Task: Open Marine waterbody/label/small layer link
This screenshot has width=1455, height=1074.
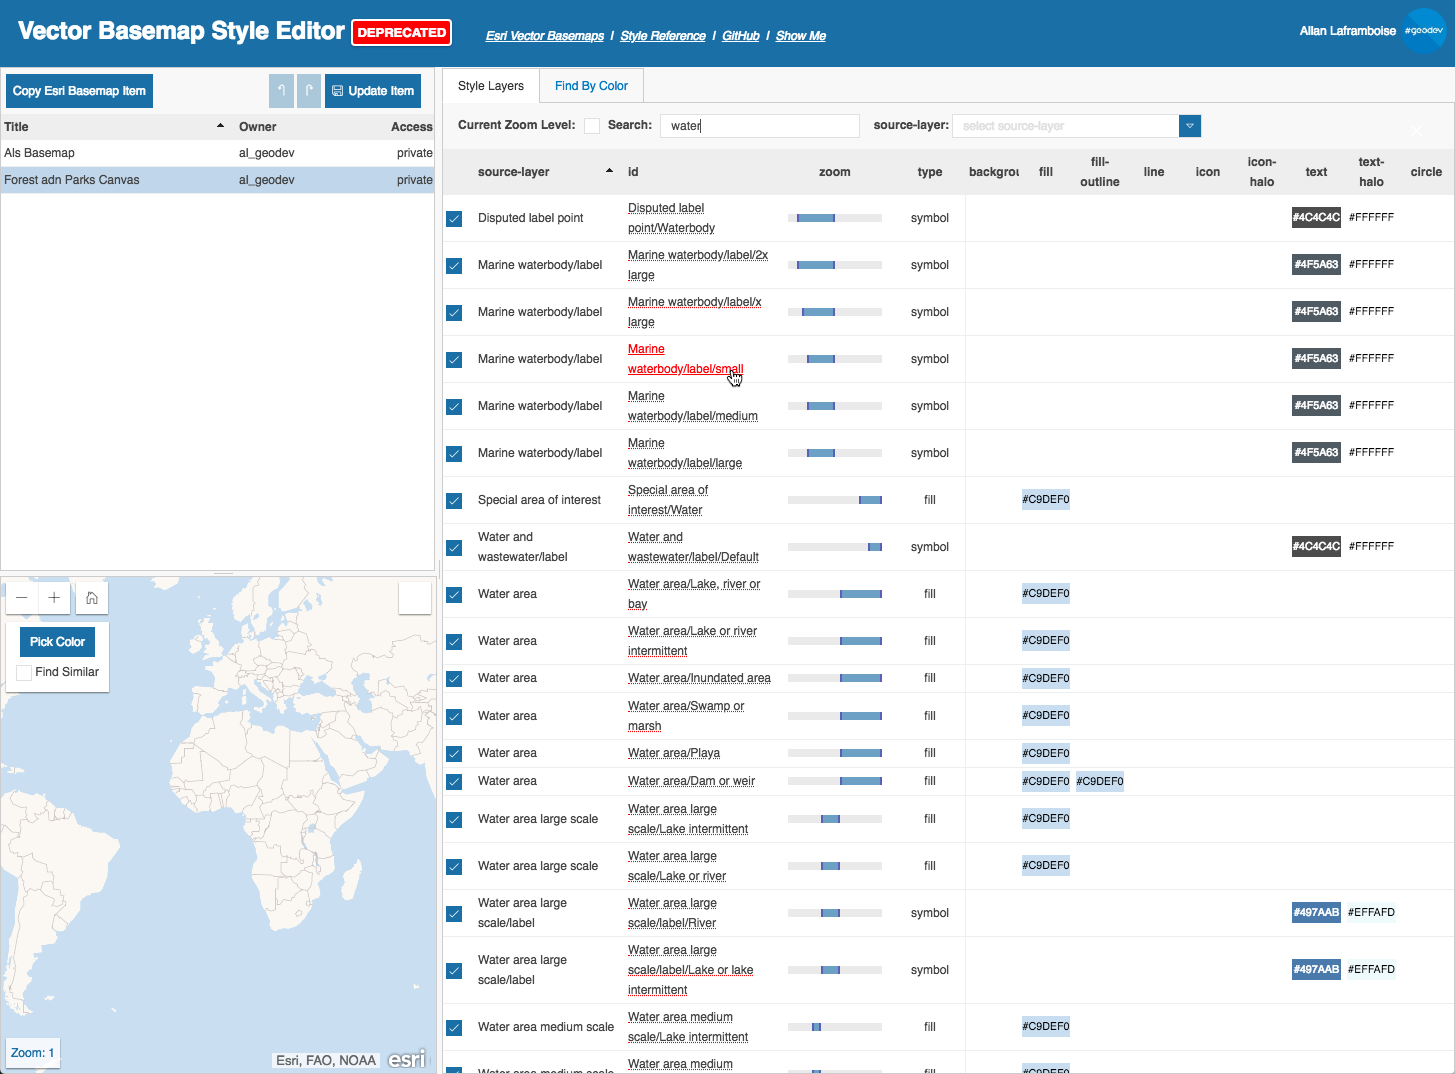Action: tap(685, 359)
